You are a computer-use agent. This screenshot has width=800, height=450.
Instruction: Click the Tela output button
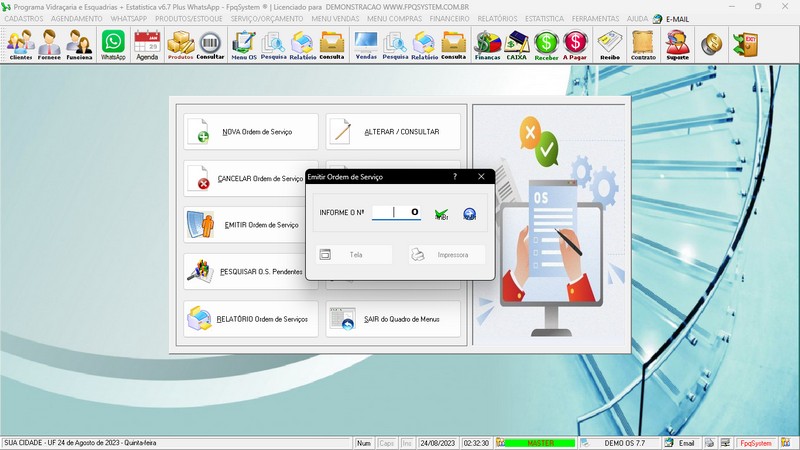pyautogui.click(x=354, y=255)
